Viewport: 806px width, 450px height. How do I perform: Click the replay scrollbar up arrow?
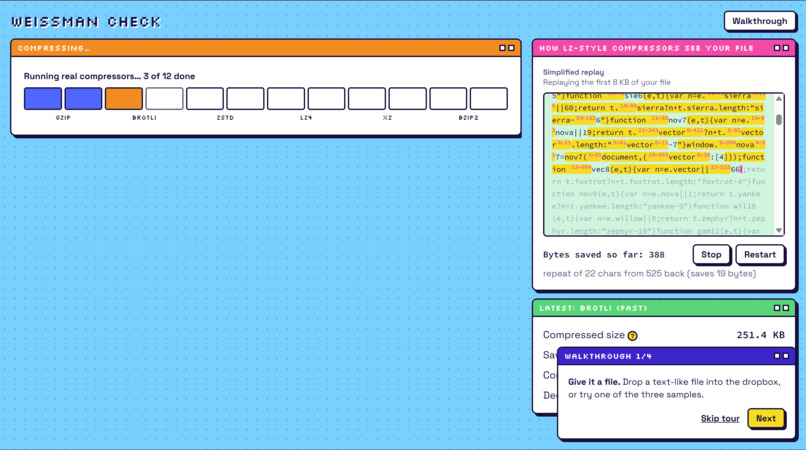[x=779, y=99]
